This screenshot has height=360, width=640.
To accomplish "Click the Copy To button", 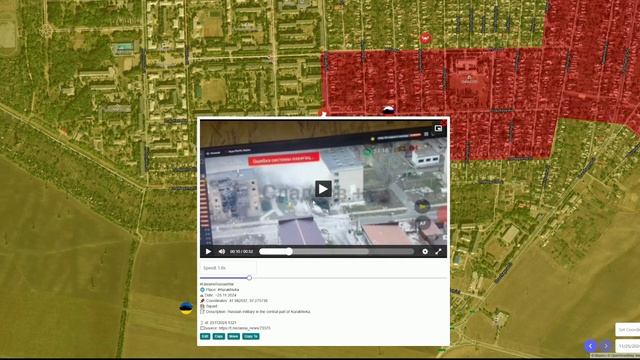I will (251, 336).
